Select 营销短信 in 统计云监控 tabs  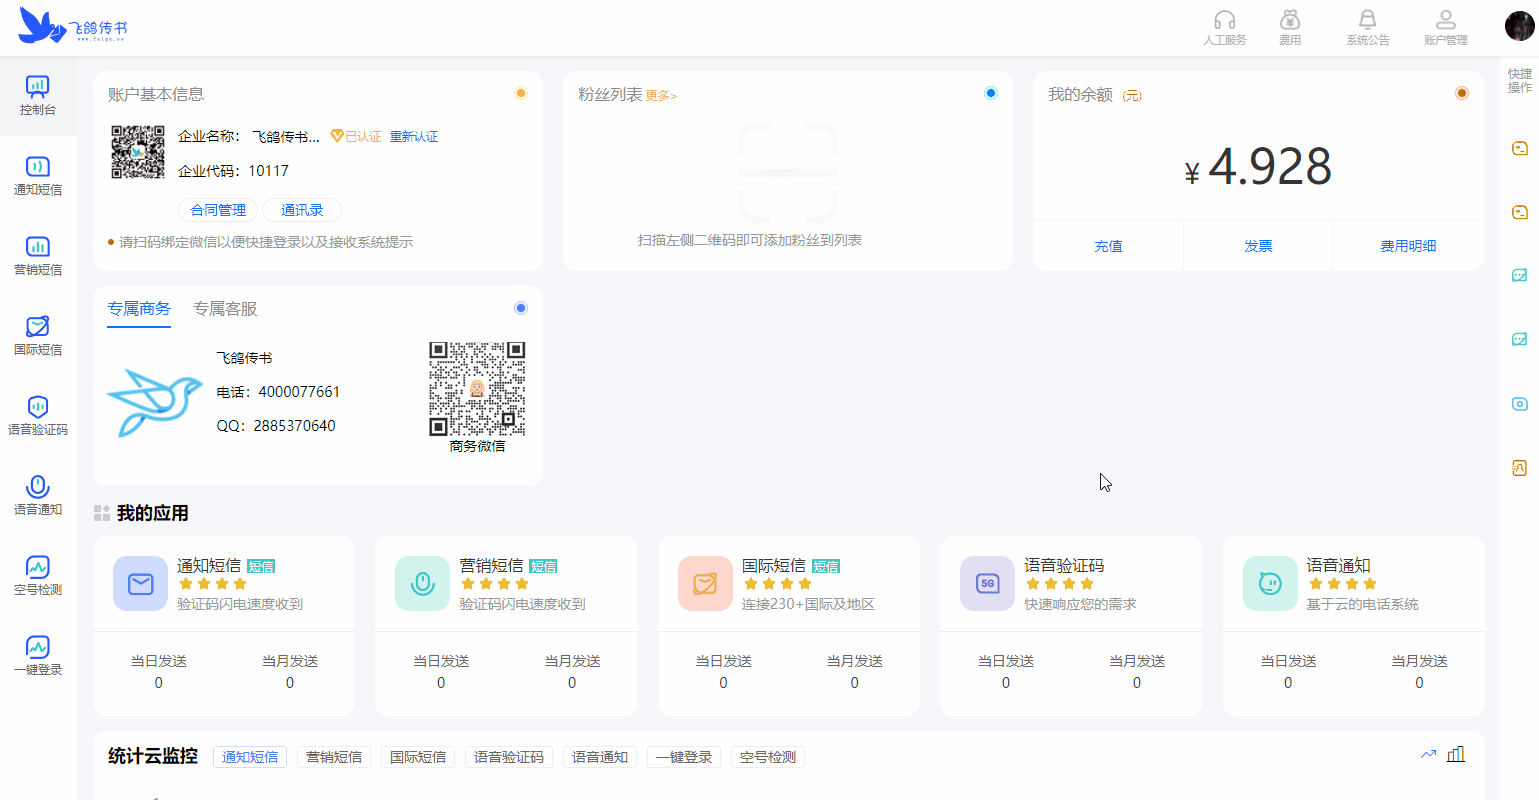pyautogui.click(x=334, y=757)
